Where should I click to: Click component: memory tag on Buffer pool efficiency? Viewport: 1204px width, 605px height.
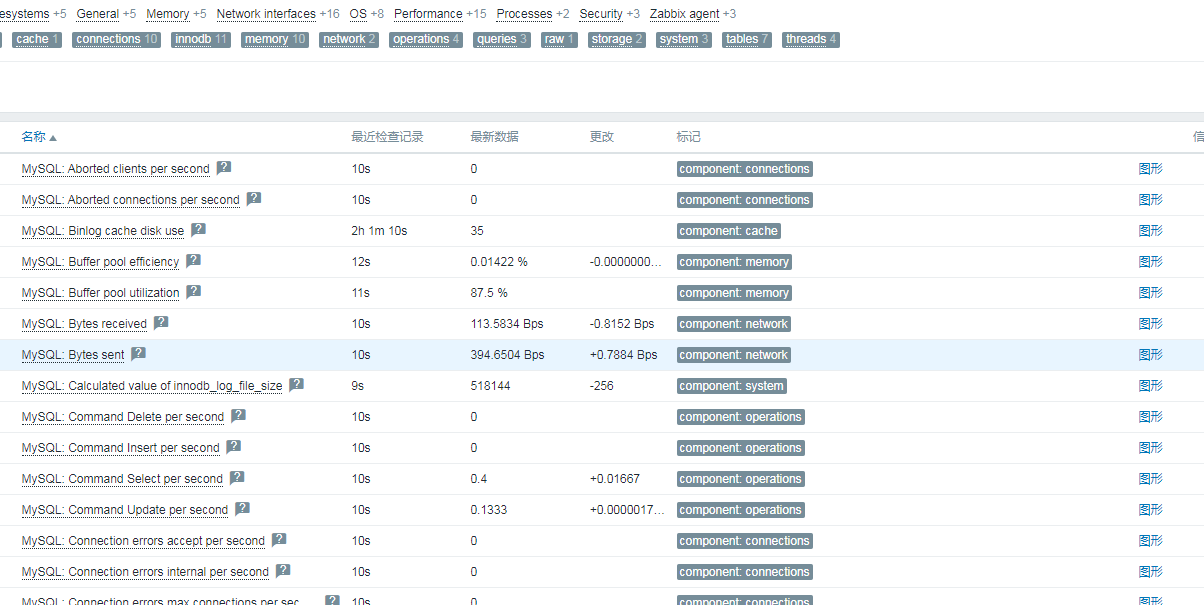(734, 262)
